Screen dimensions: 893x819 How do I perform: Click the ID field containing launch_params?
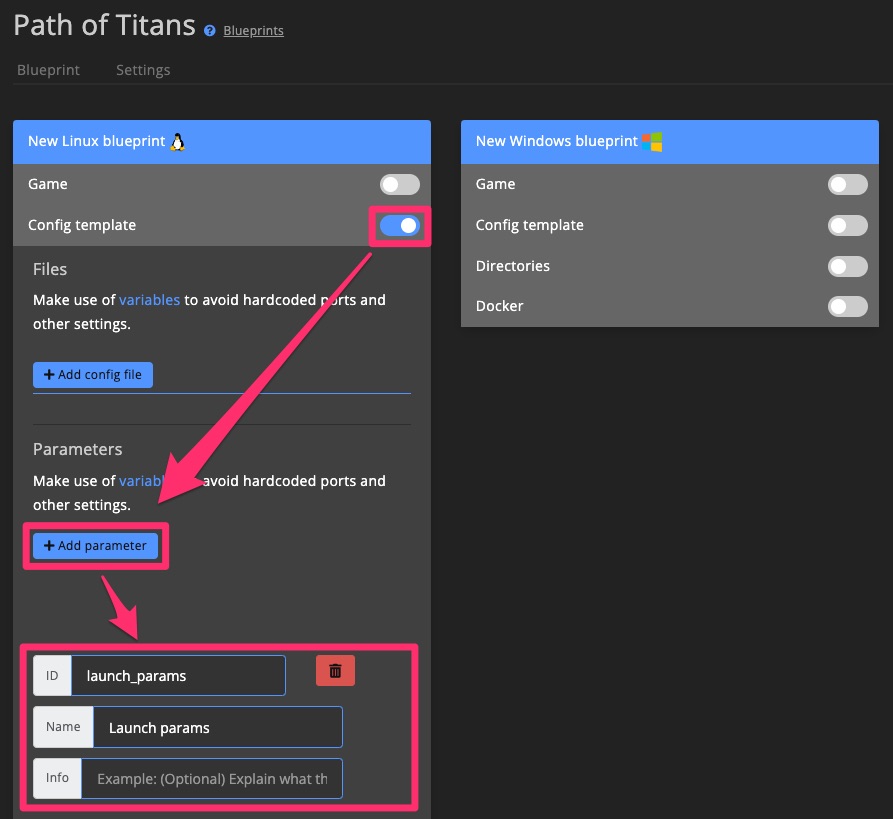tap(178, 675)
